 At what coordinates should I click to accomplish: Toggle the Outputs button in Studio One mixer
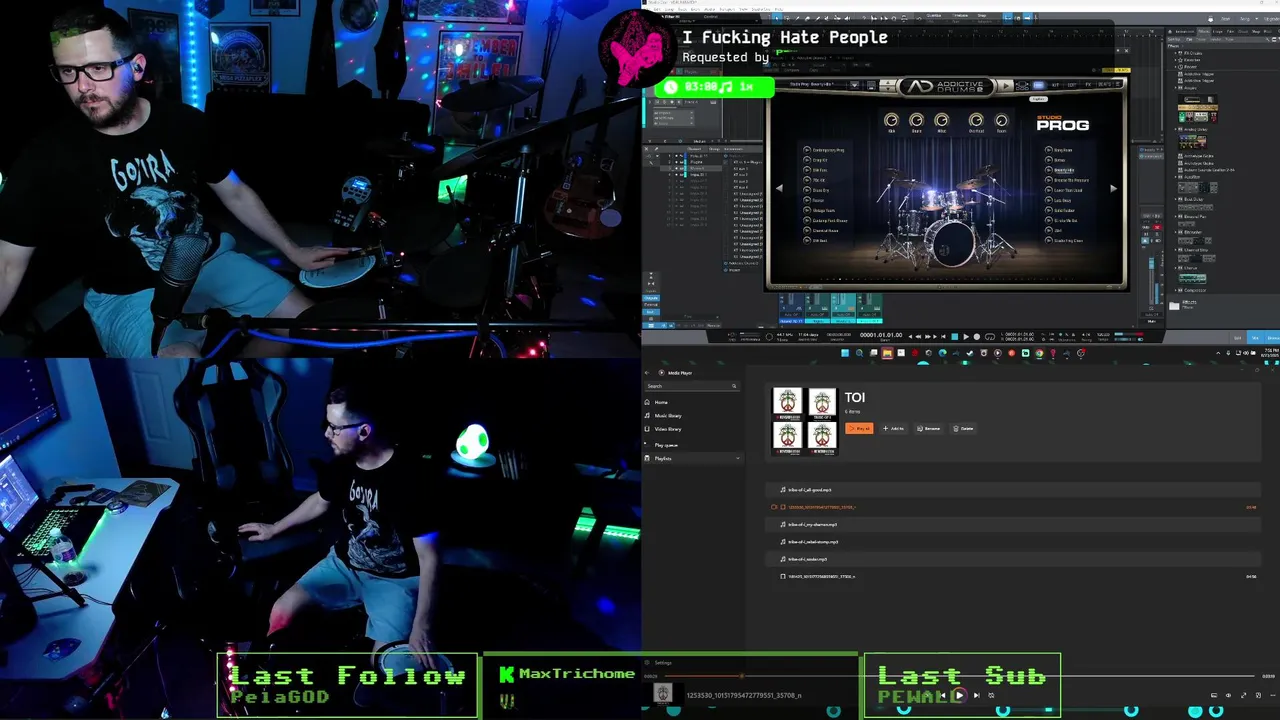coord(651,298)
